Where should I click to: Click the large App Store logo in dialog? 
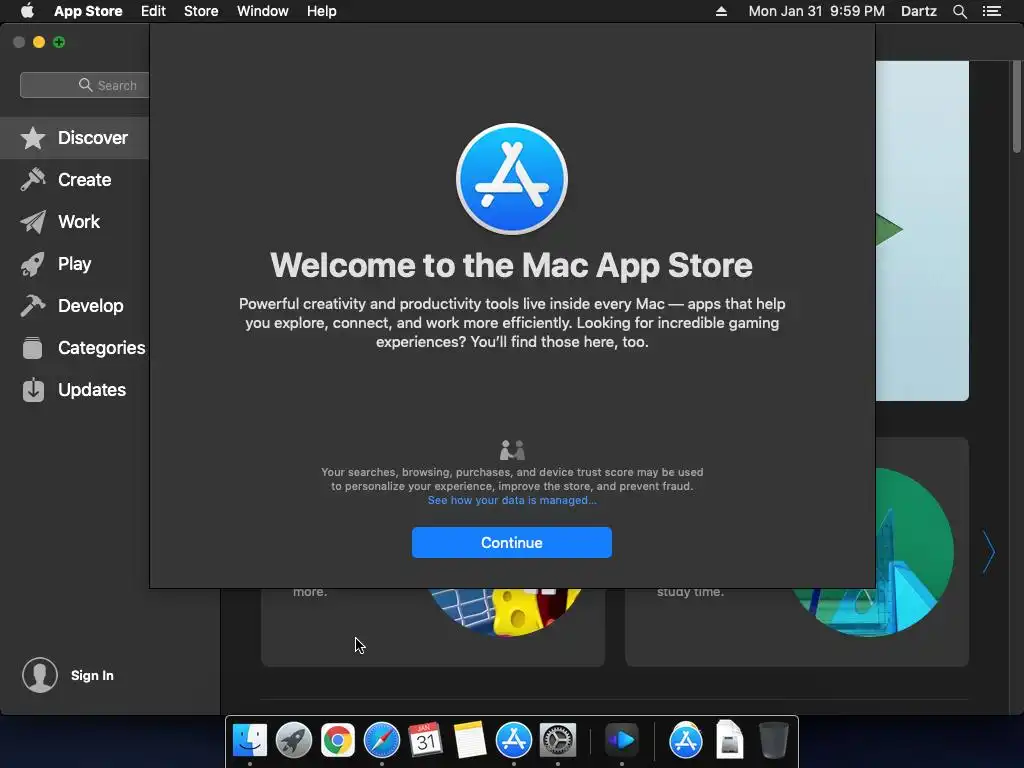pos(512,179)
